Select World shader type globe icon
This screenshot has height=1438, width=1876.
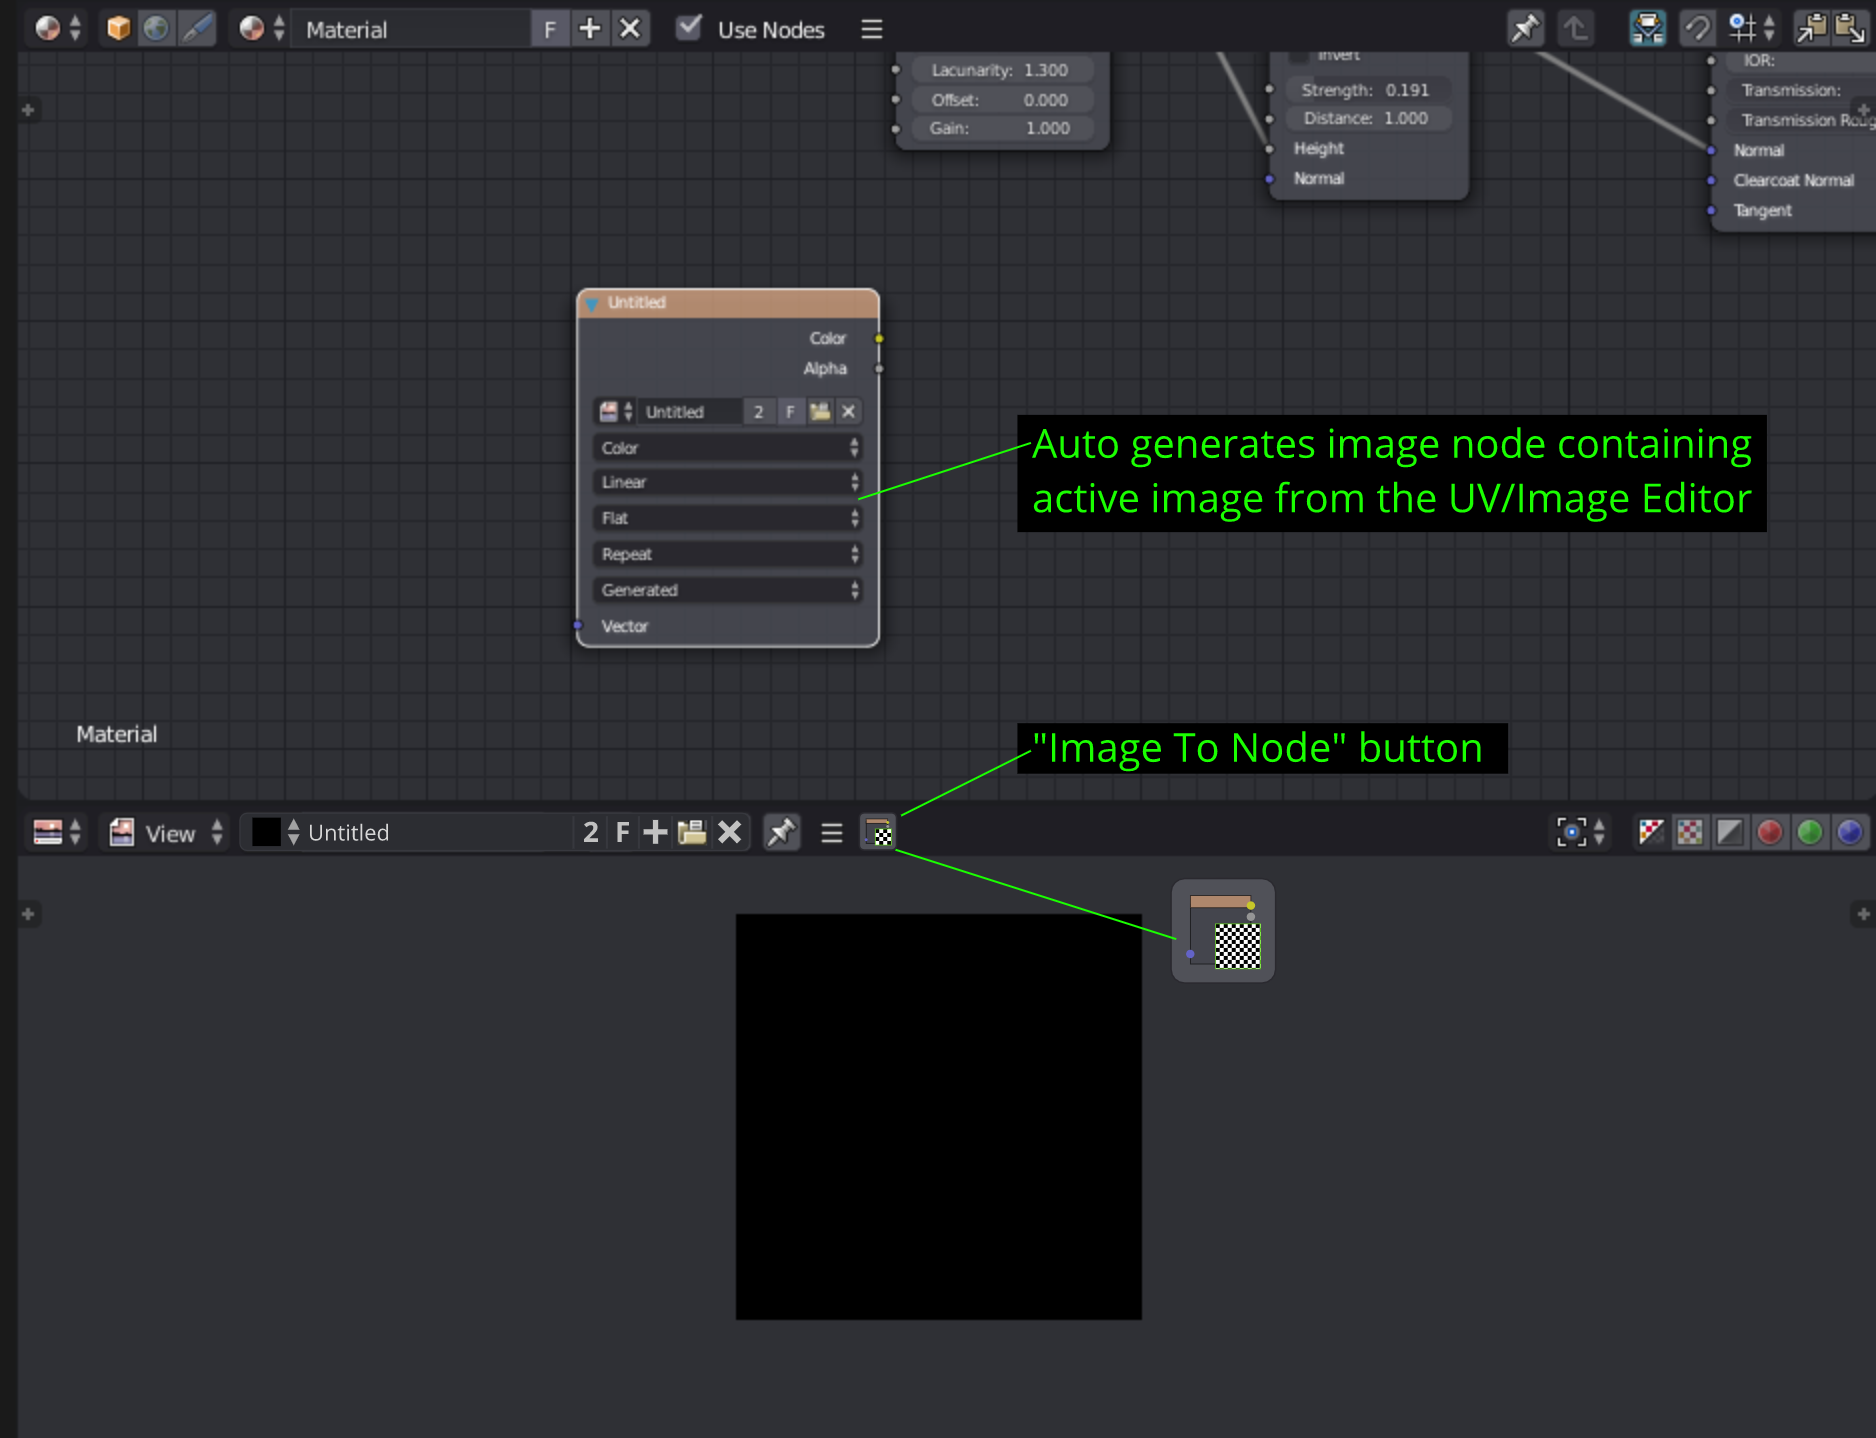[x=156, y=28]
